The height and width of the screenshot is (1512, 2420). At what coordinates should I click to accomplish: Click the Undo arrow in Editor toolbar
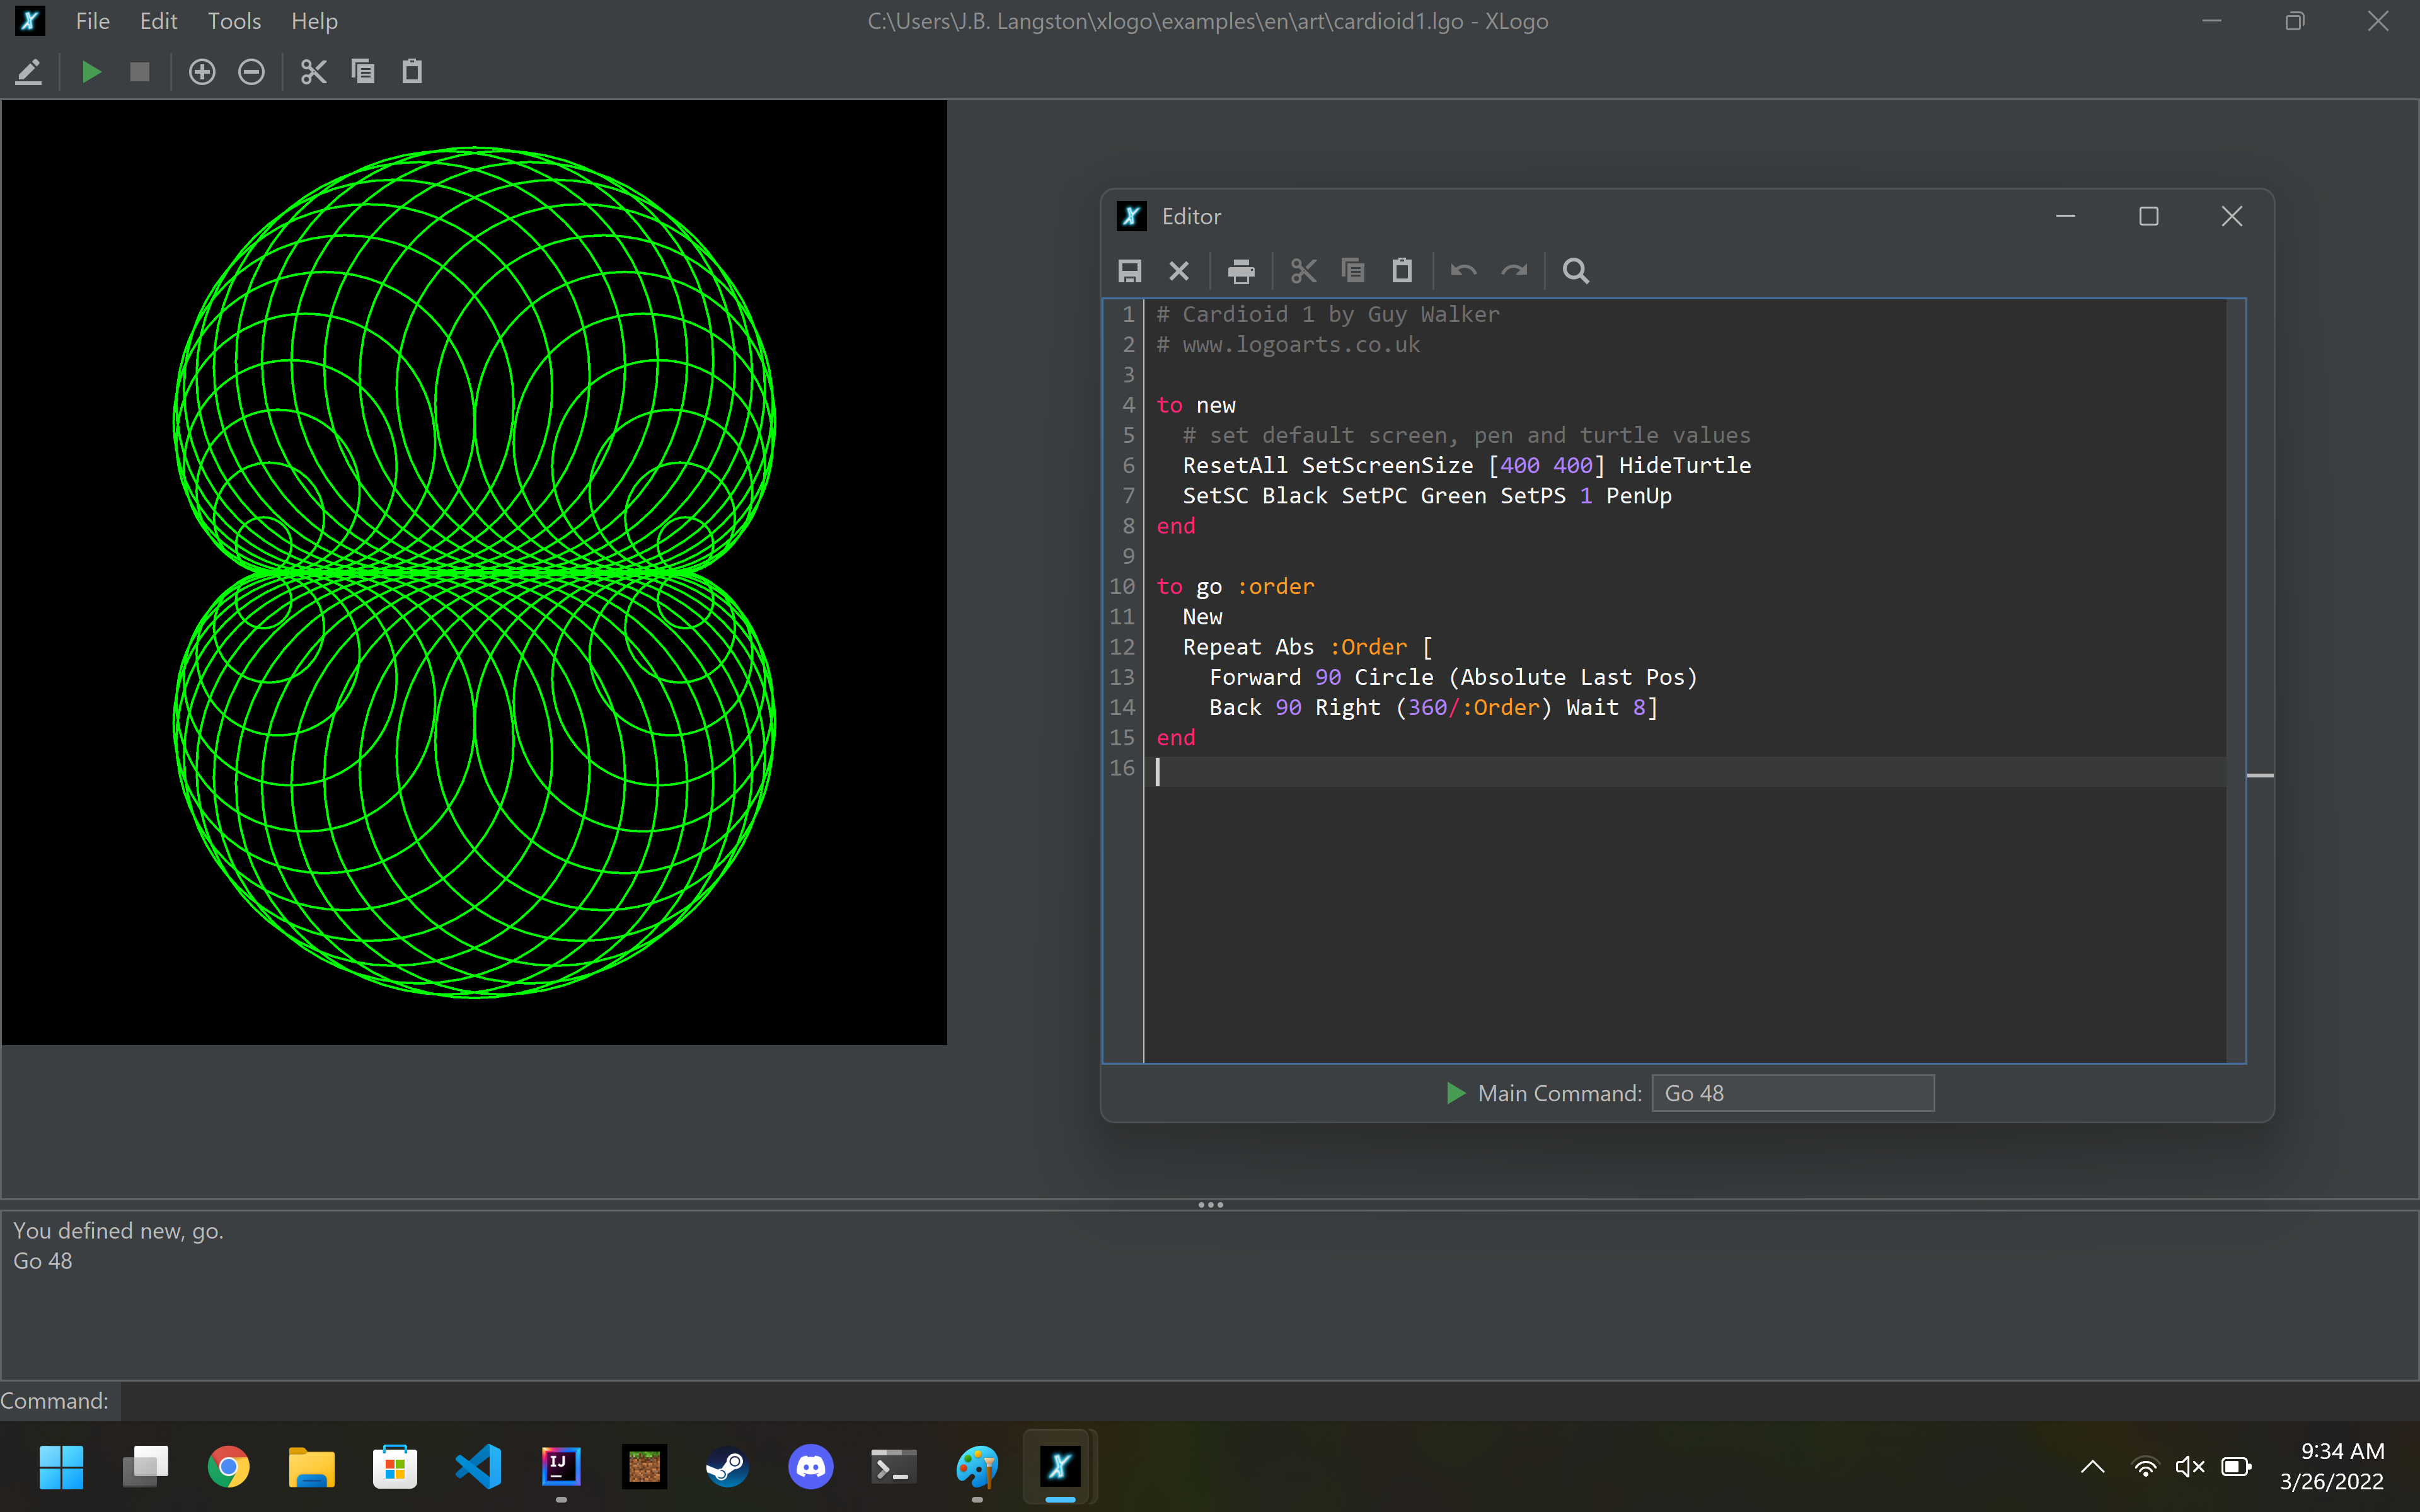1463,271
